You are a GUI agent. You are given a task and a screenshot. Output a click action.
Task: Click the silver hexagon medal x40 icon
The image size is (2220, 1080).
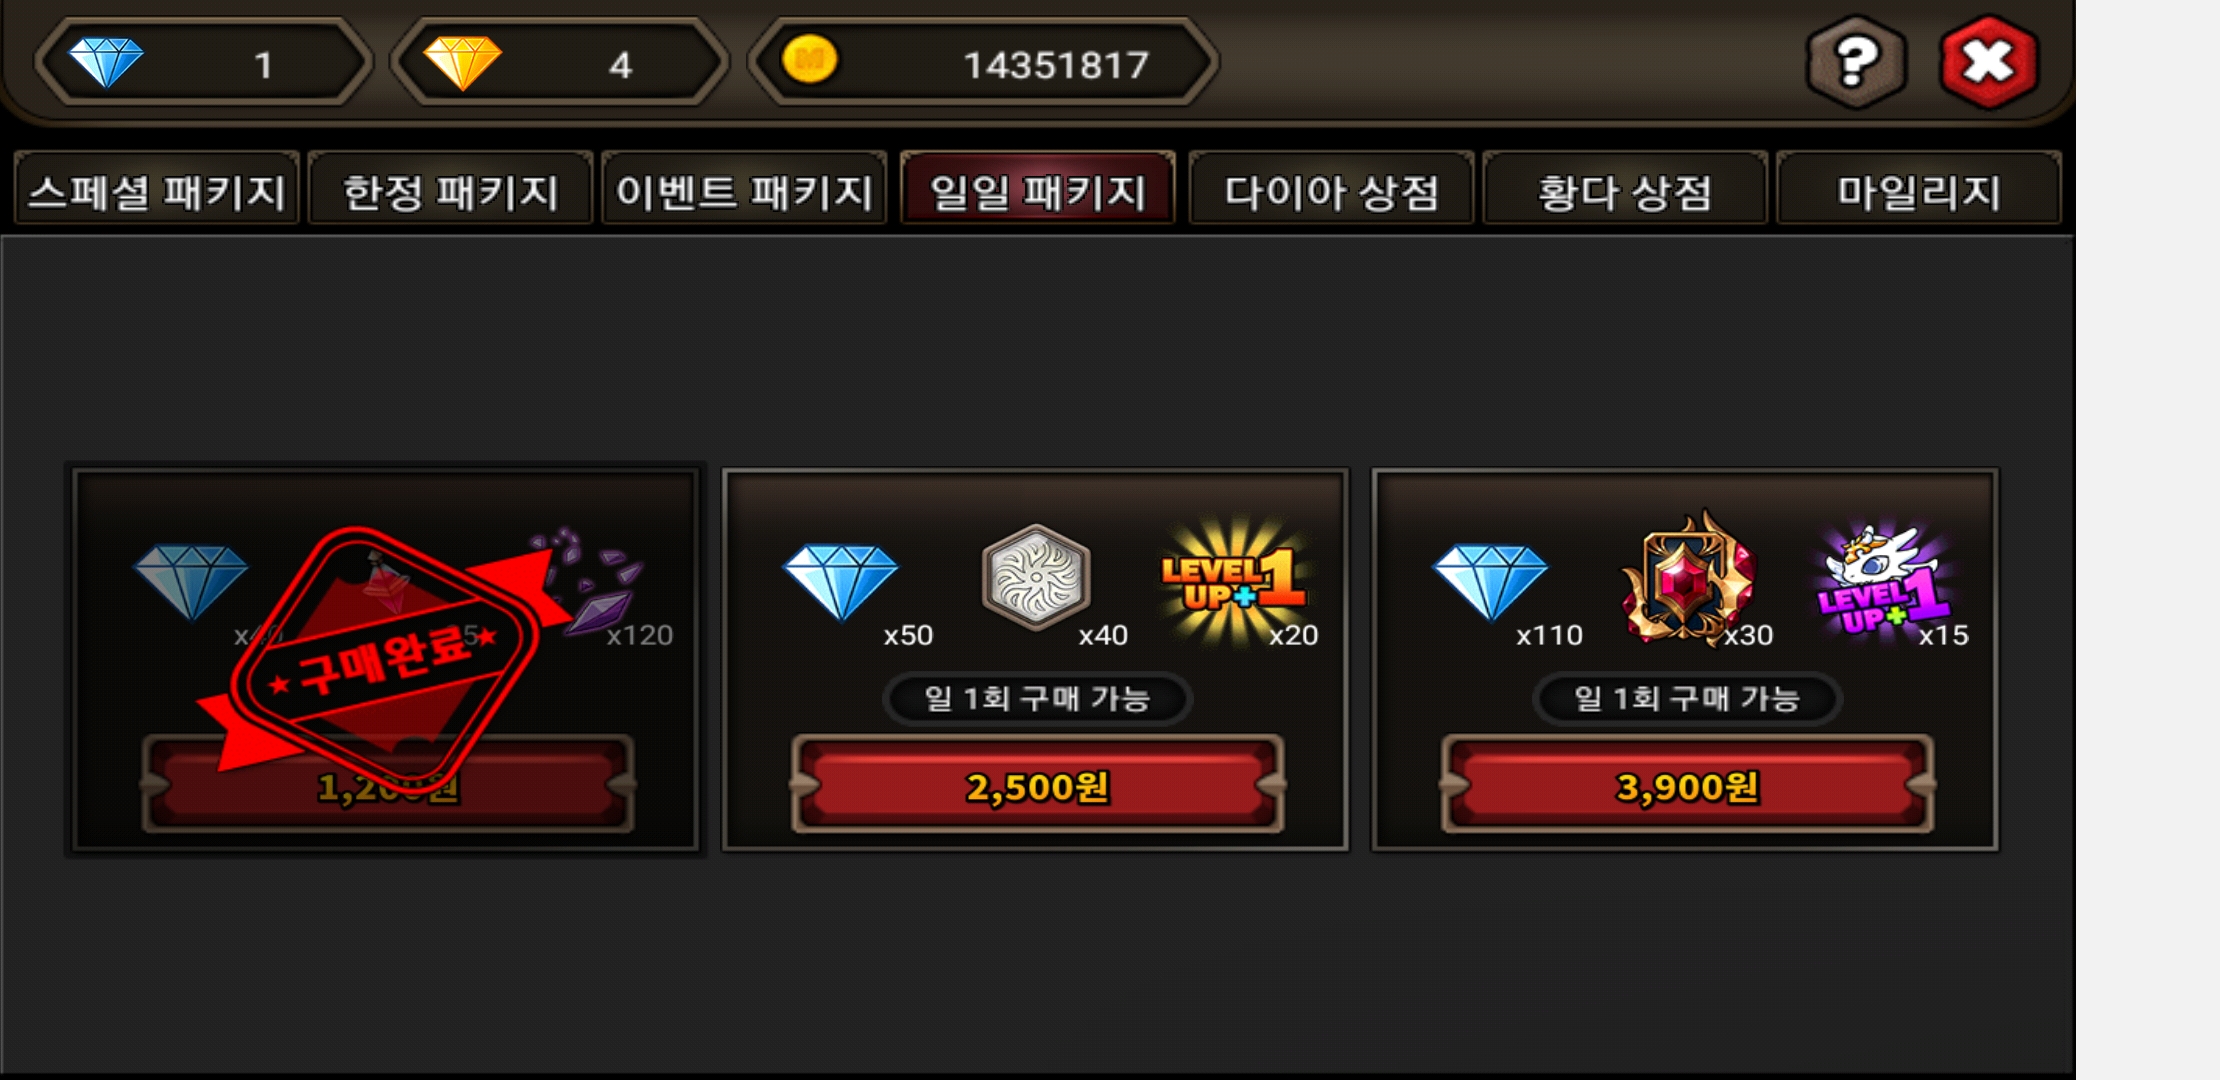tap(1036, 577)
